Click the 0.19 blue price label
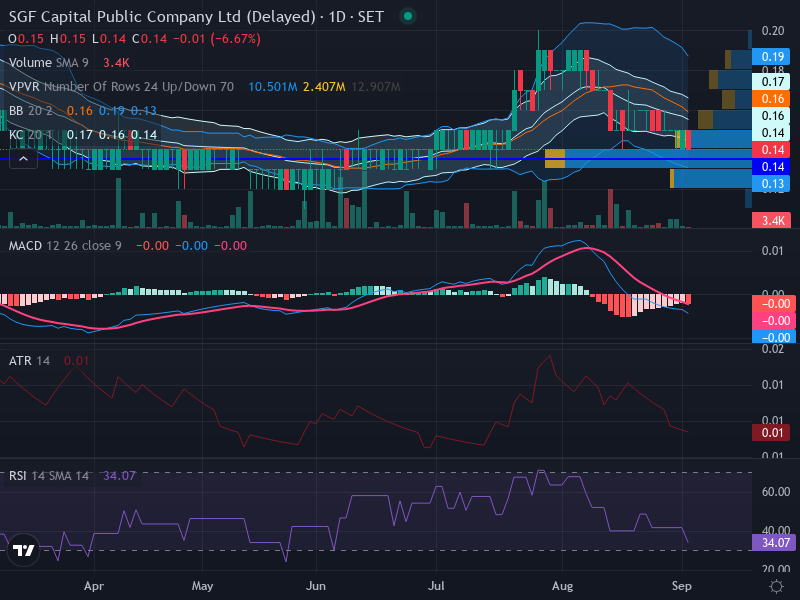Image resolution: width=800 pixels, height=600 pixels. [x=771, y=57]
